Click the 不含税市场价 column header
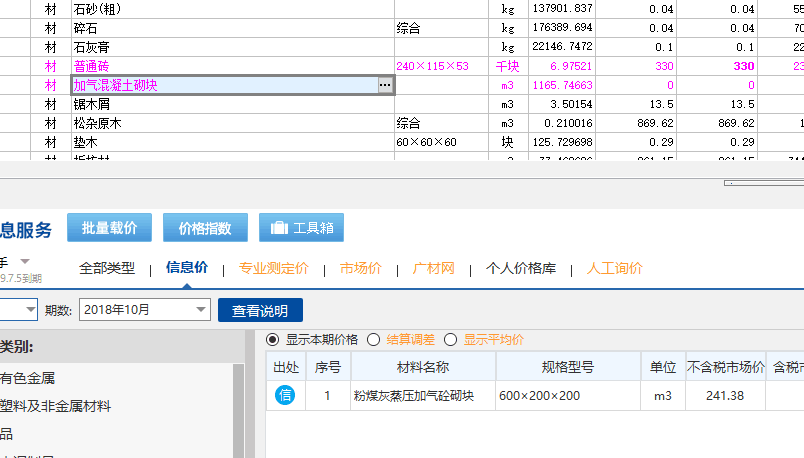The width and height of the screenshot is (804, 458). pyautogui.click(x=726, y=367)
